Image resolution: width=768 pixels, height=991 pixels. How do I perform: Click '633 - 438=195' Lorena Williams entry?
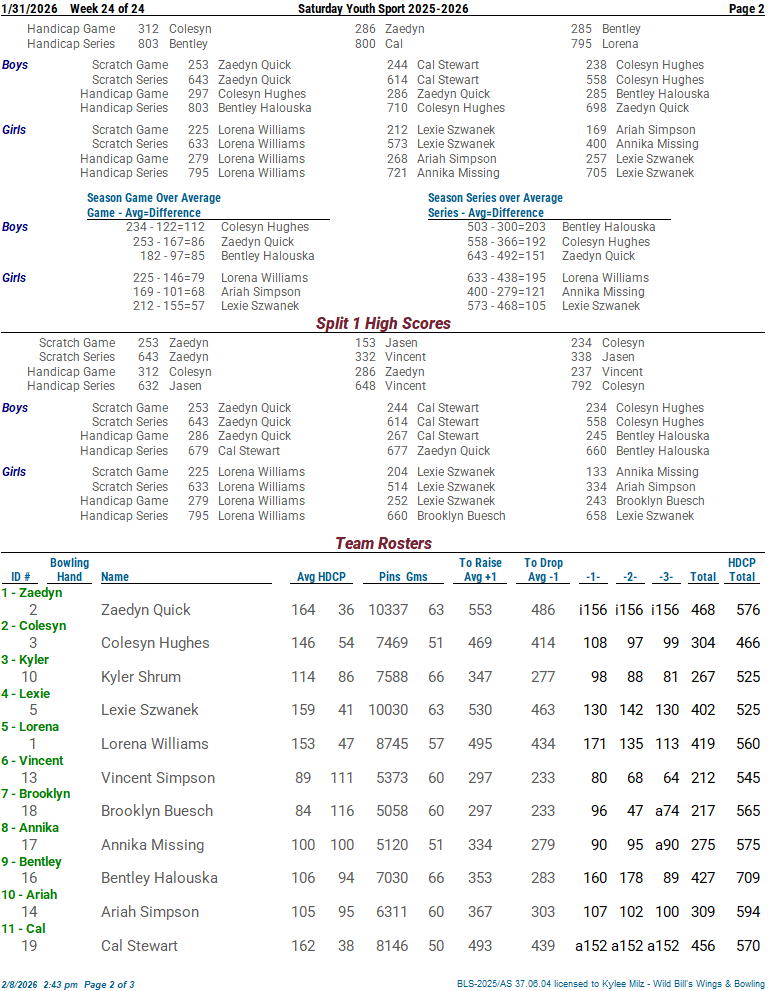pos(558,278)
